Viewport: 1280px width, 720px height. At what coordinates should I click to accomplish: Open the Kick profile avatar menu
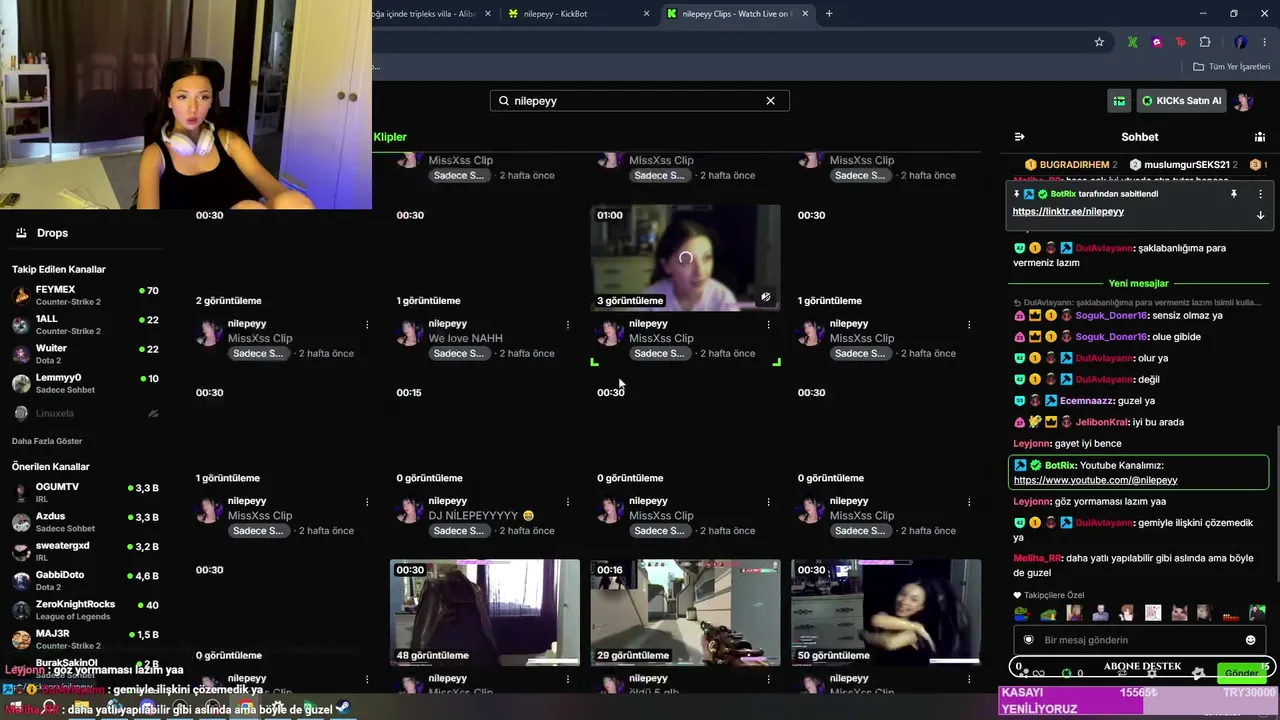click(1244, 101)
